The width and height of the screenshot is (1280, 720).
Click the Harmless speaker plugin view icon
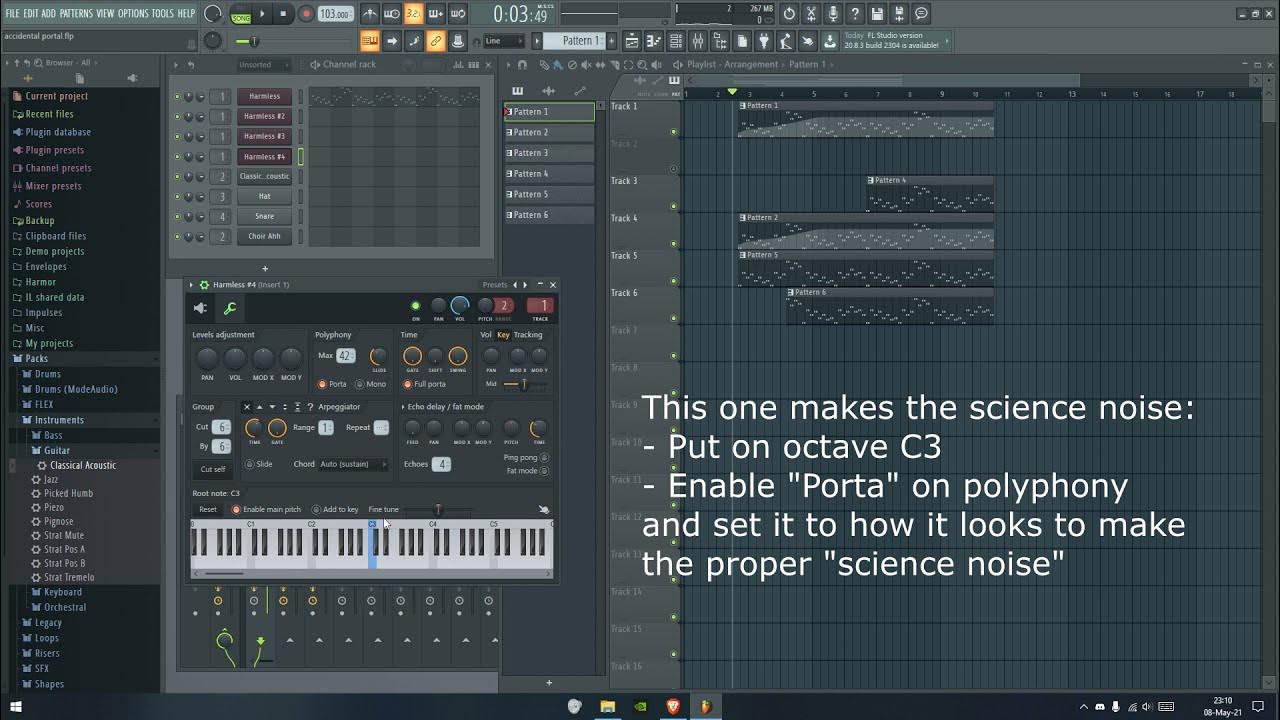coord(201,309)
